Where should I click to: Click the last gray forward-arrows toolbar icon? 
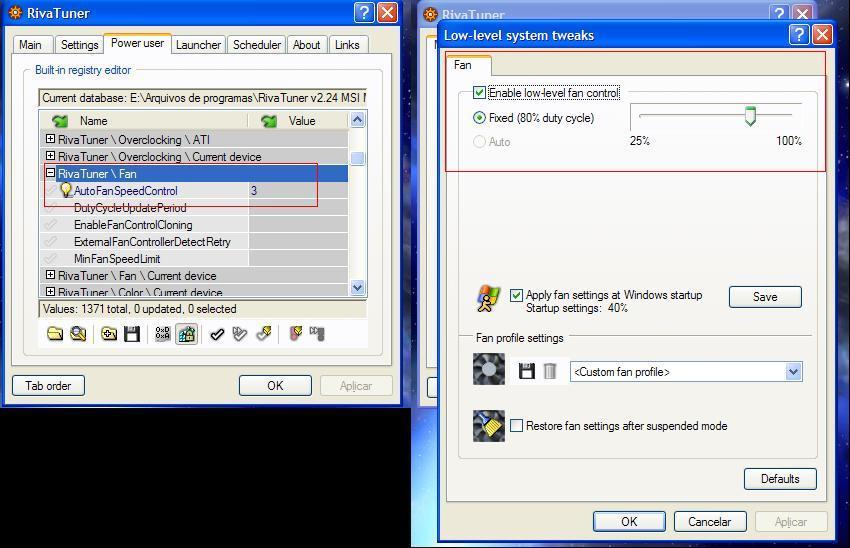click(x=317, y=333)
